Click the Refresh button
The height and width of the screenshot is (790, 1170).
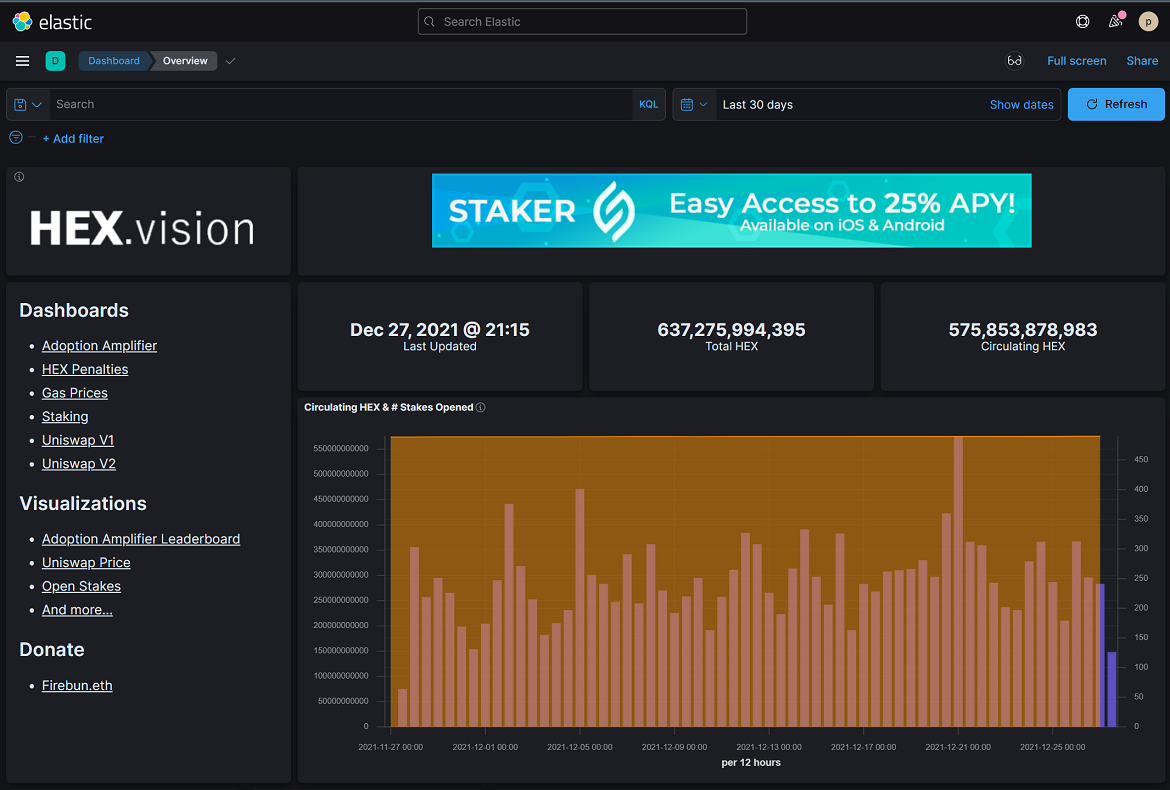1116,104
